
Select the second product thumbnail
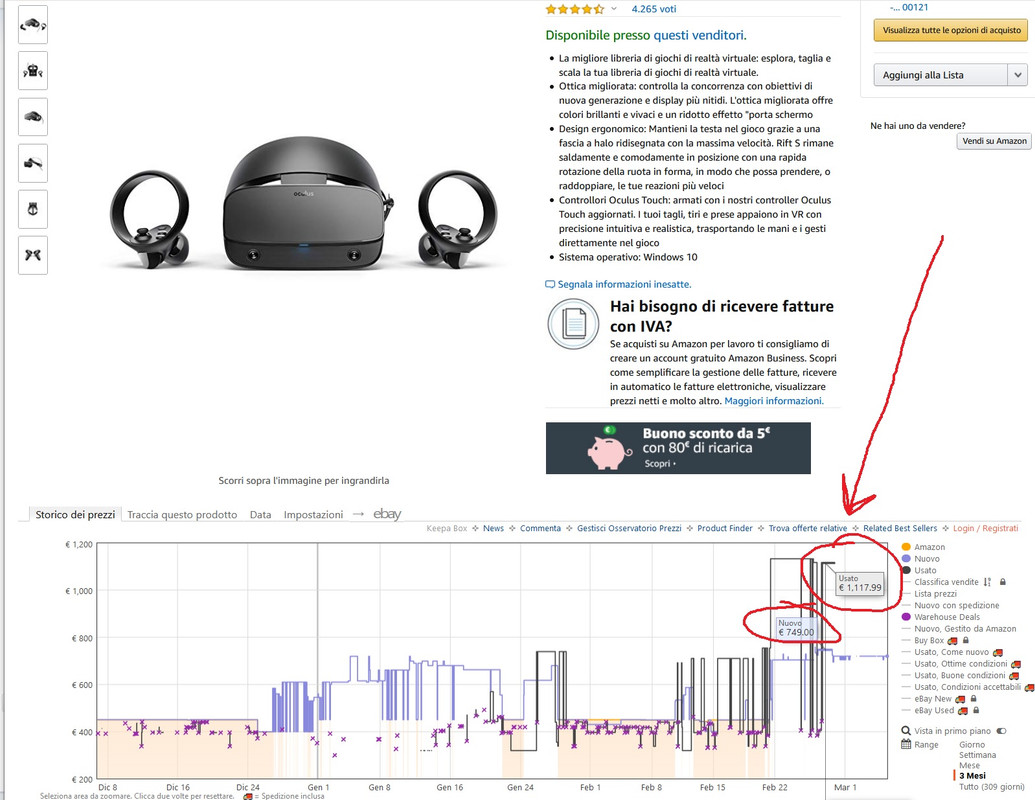pos(33,71)
